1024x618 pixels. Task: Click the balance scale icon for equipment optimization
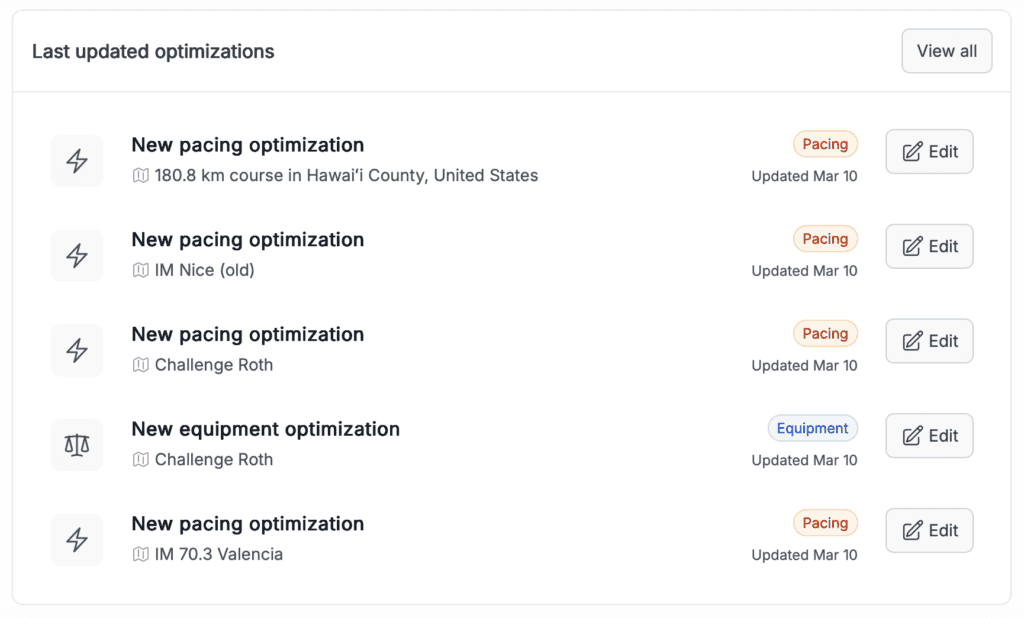tap(77, 445)
